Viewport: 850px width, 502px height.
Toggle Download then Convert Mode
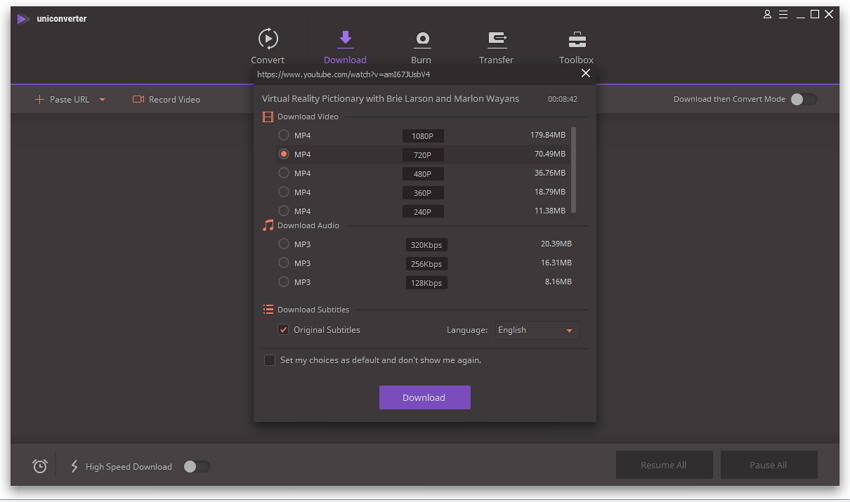pos(803,99)
